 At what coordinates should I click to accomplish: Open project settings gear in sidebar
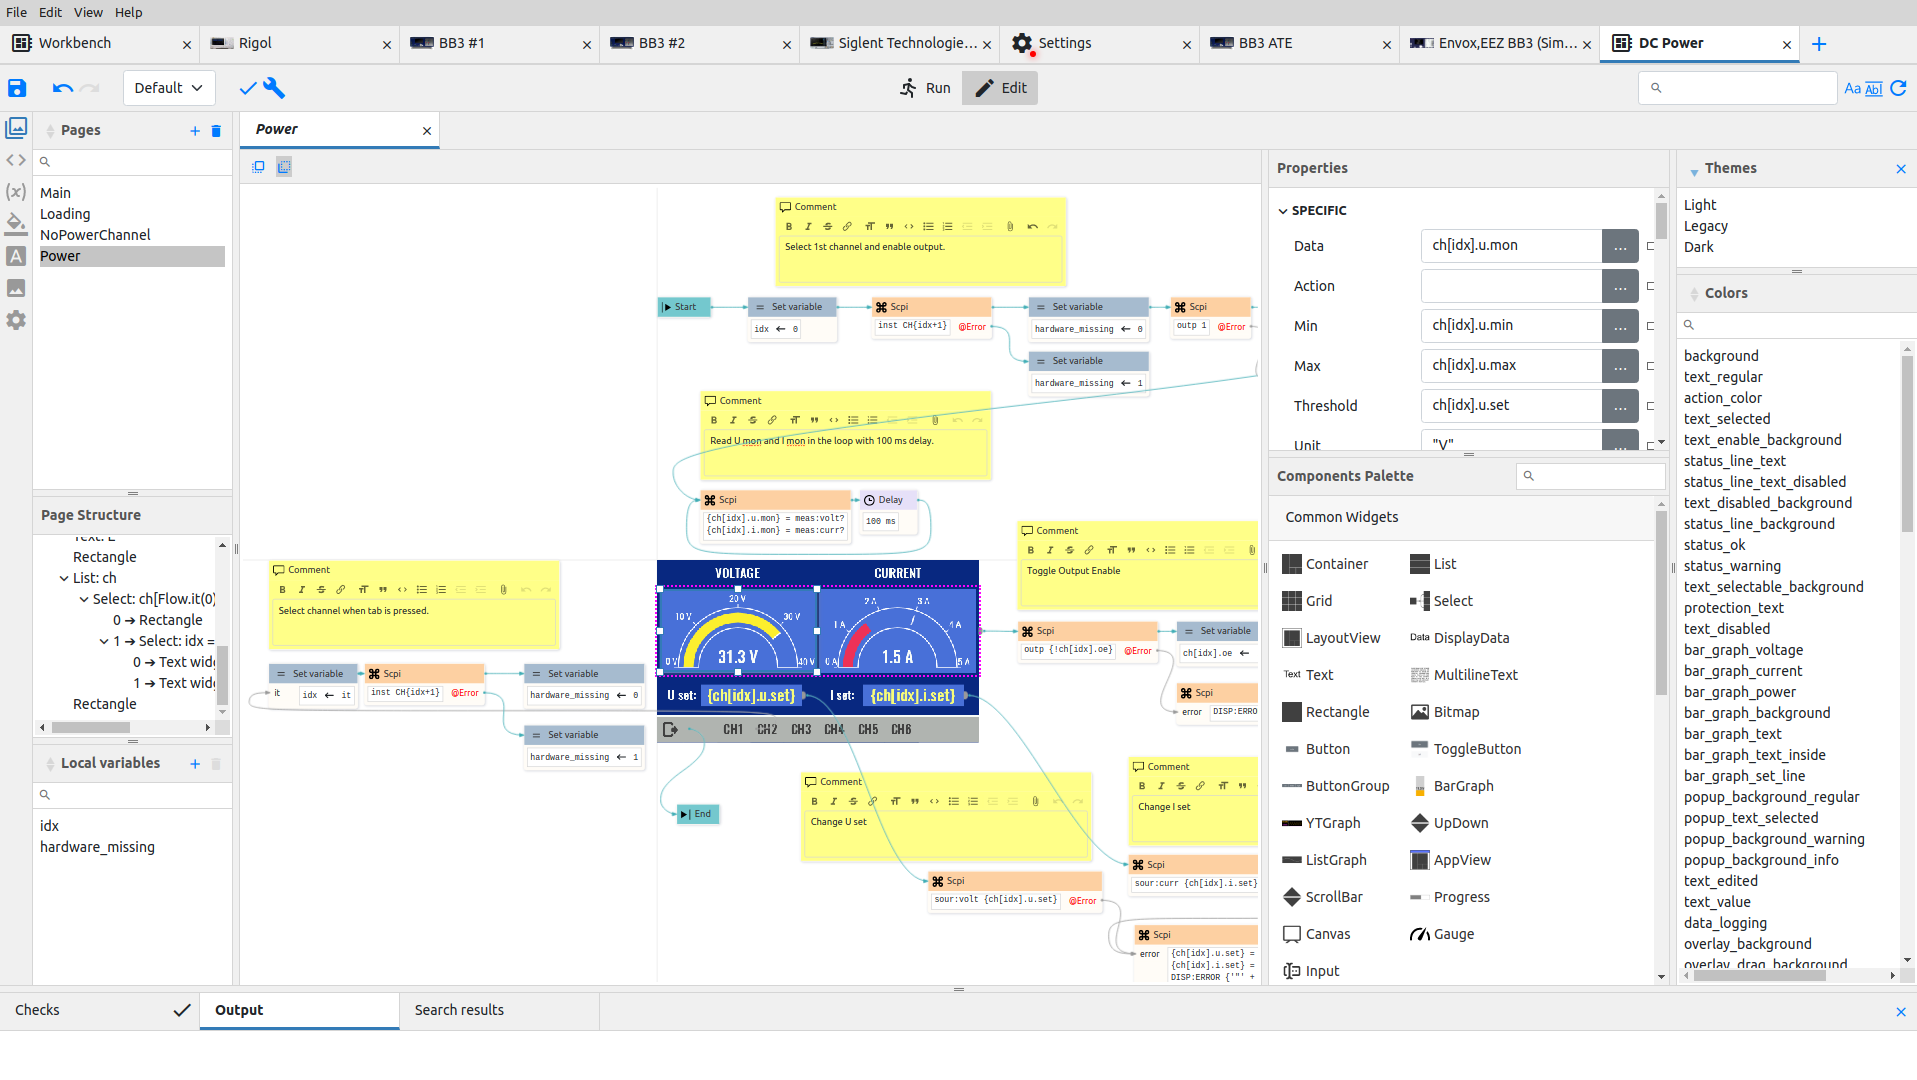tap(16, 320)
